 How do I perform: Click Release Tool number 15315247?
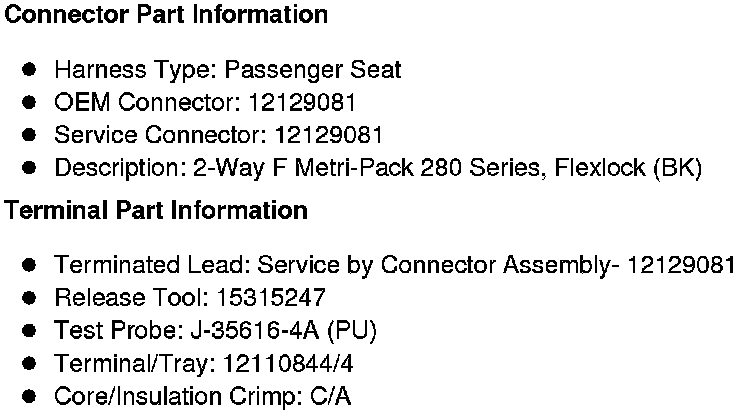click(x=270, y=298)
